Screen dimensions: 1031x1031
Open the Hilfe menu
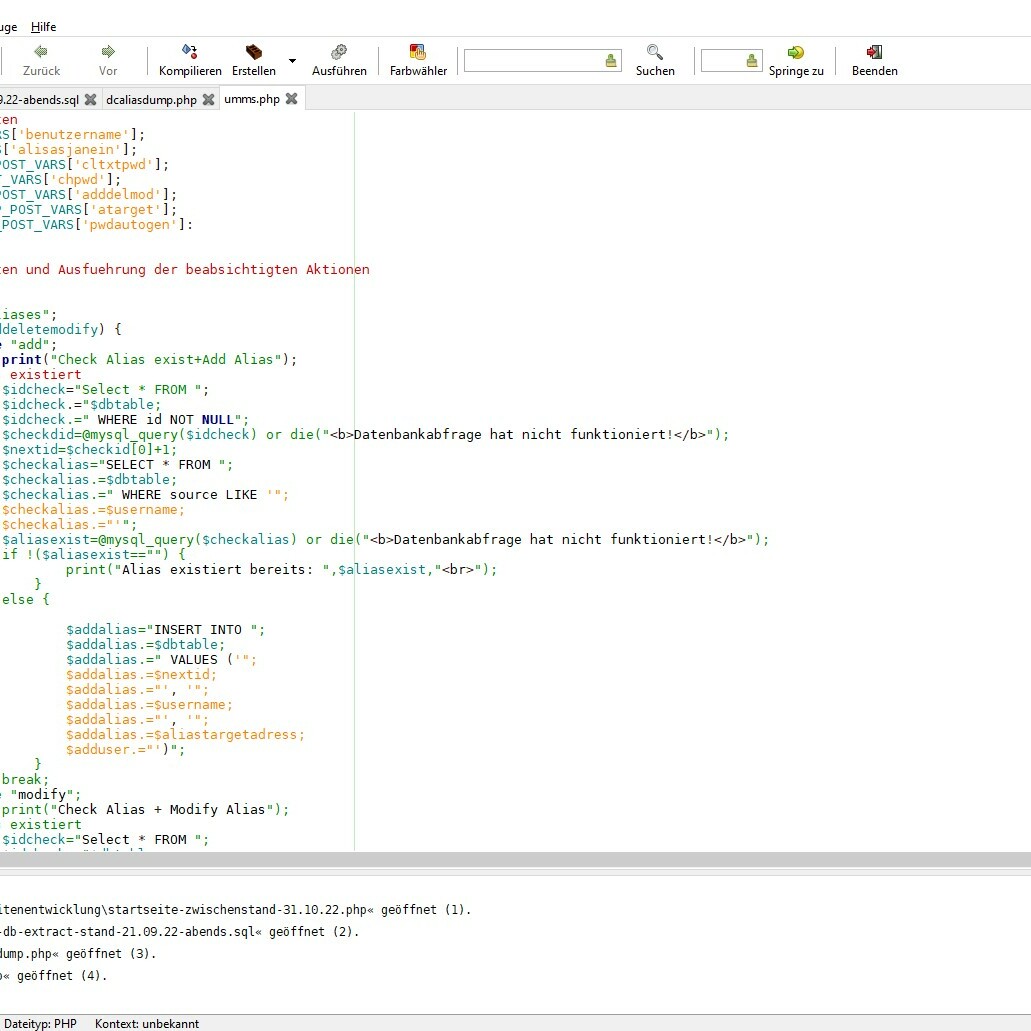(x=44, y=27)
